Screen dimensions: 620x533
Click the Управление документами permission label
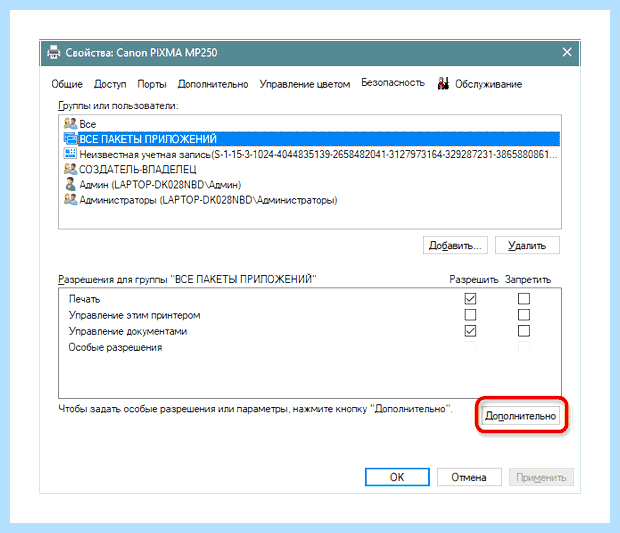128,331
